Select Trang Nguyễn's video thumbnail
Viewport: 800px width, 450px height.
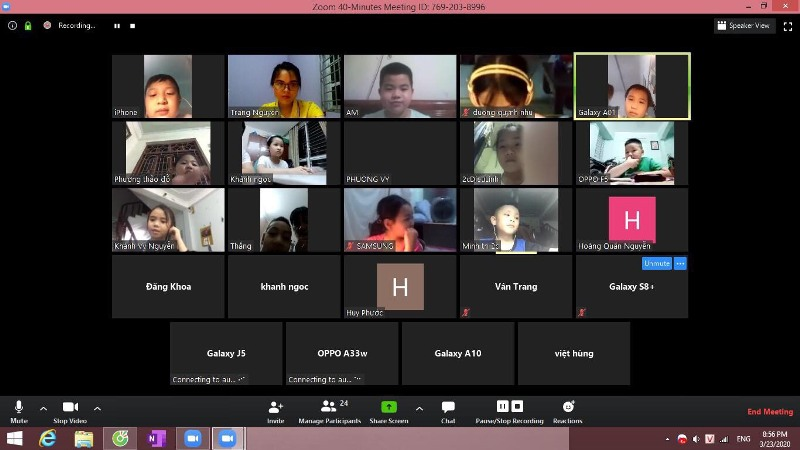click(x=284, y=86)
